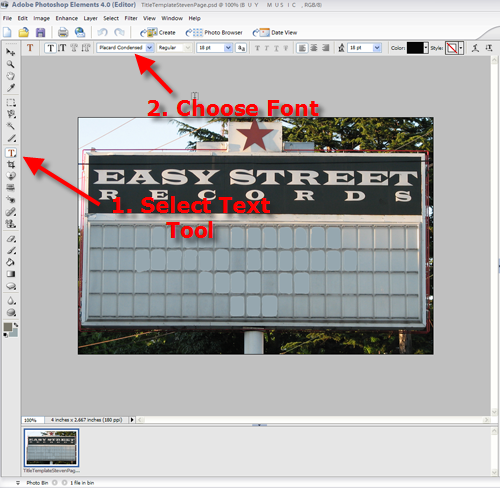Select the Hand tool

pyautogui.click(x=11, y=76)
